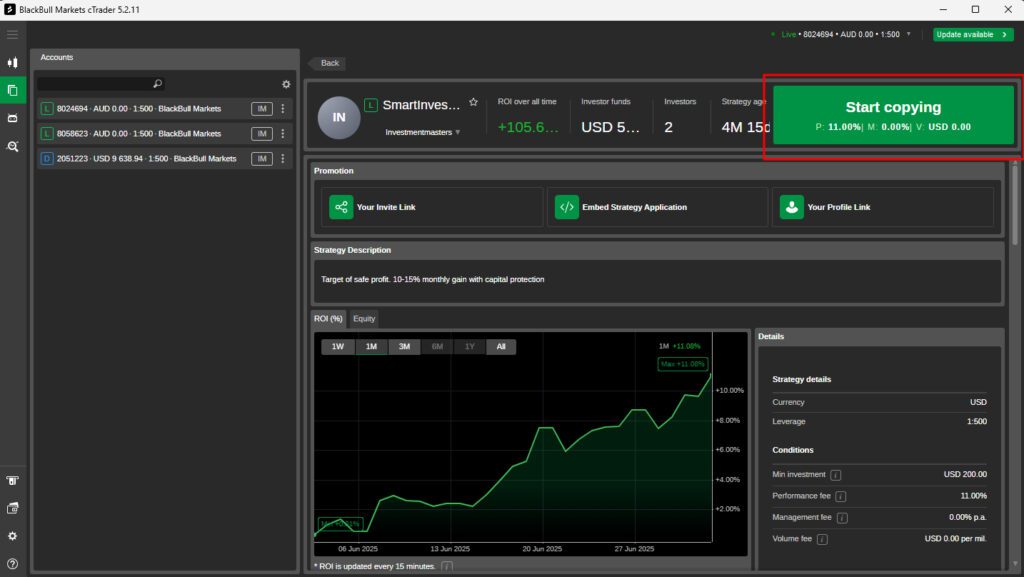This screenshot has width=1024, height=577.
Task: Click the Strategy Description text
Action: [432, 279]
